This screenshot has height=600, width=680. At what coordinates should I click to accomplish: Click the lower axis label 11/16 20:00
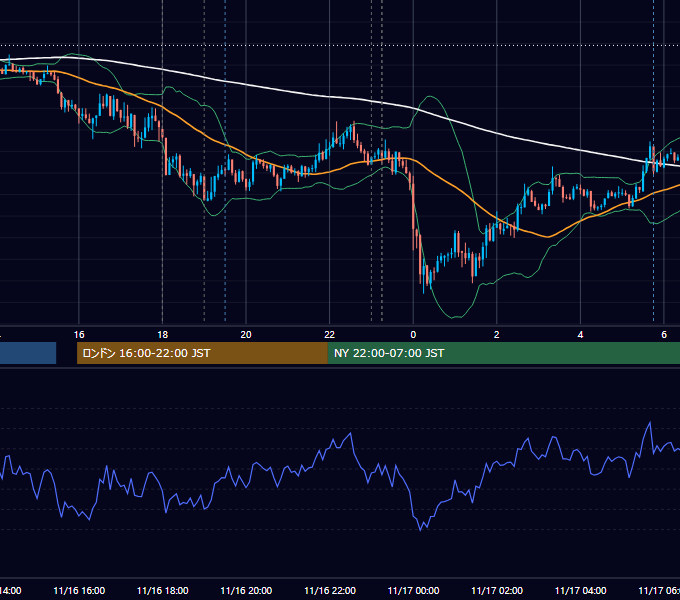pos(246,591)
